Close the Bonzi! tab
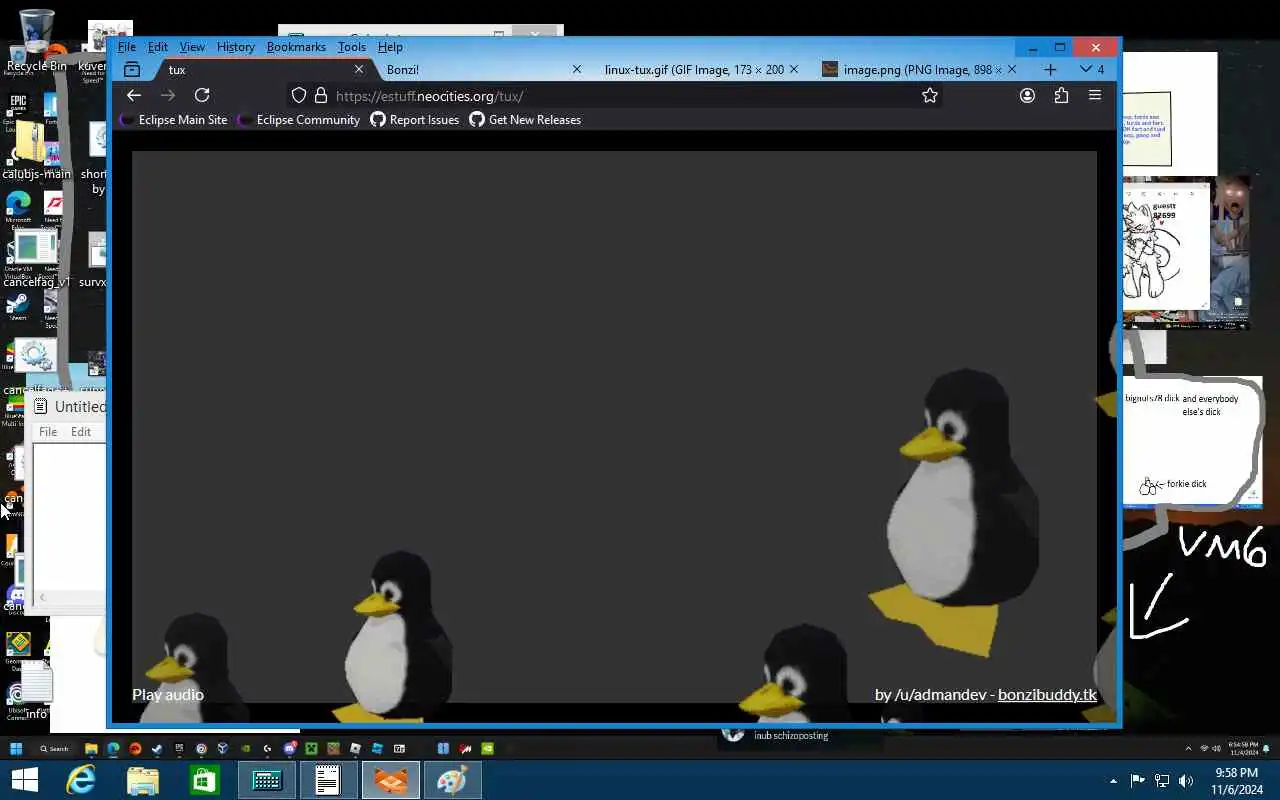The width and height of the screenshot is (1280, 800). coord(576,69)
